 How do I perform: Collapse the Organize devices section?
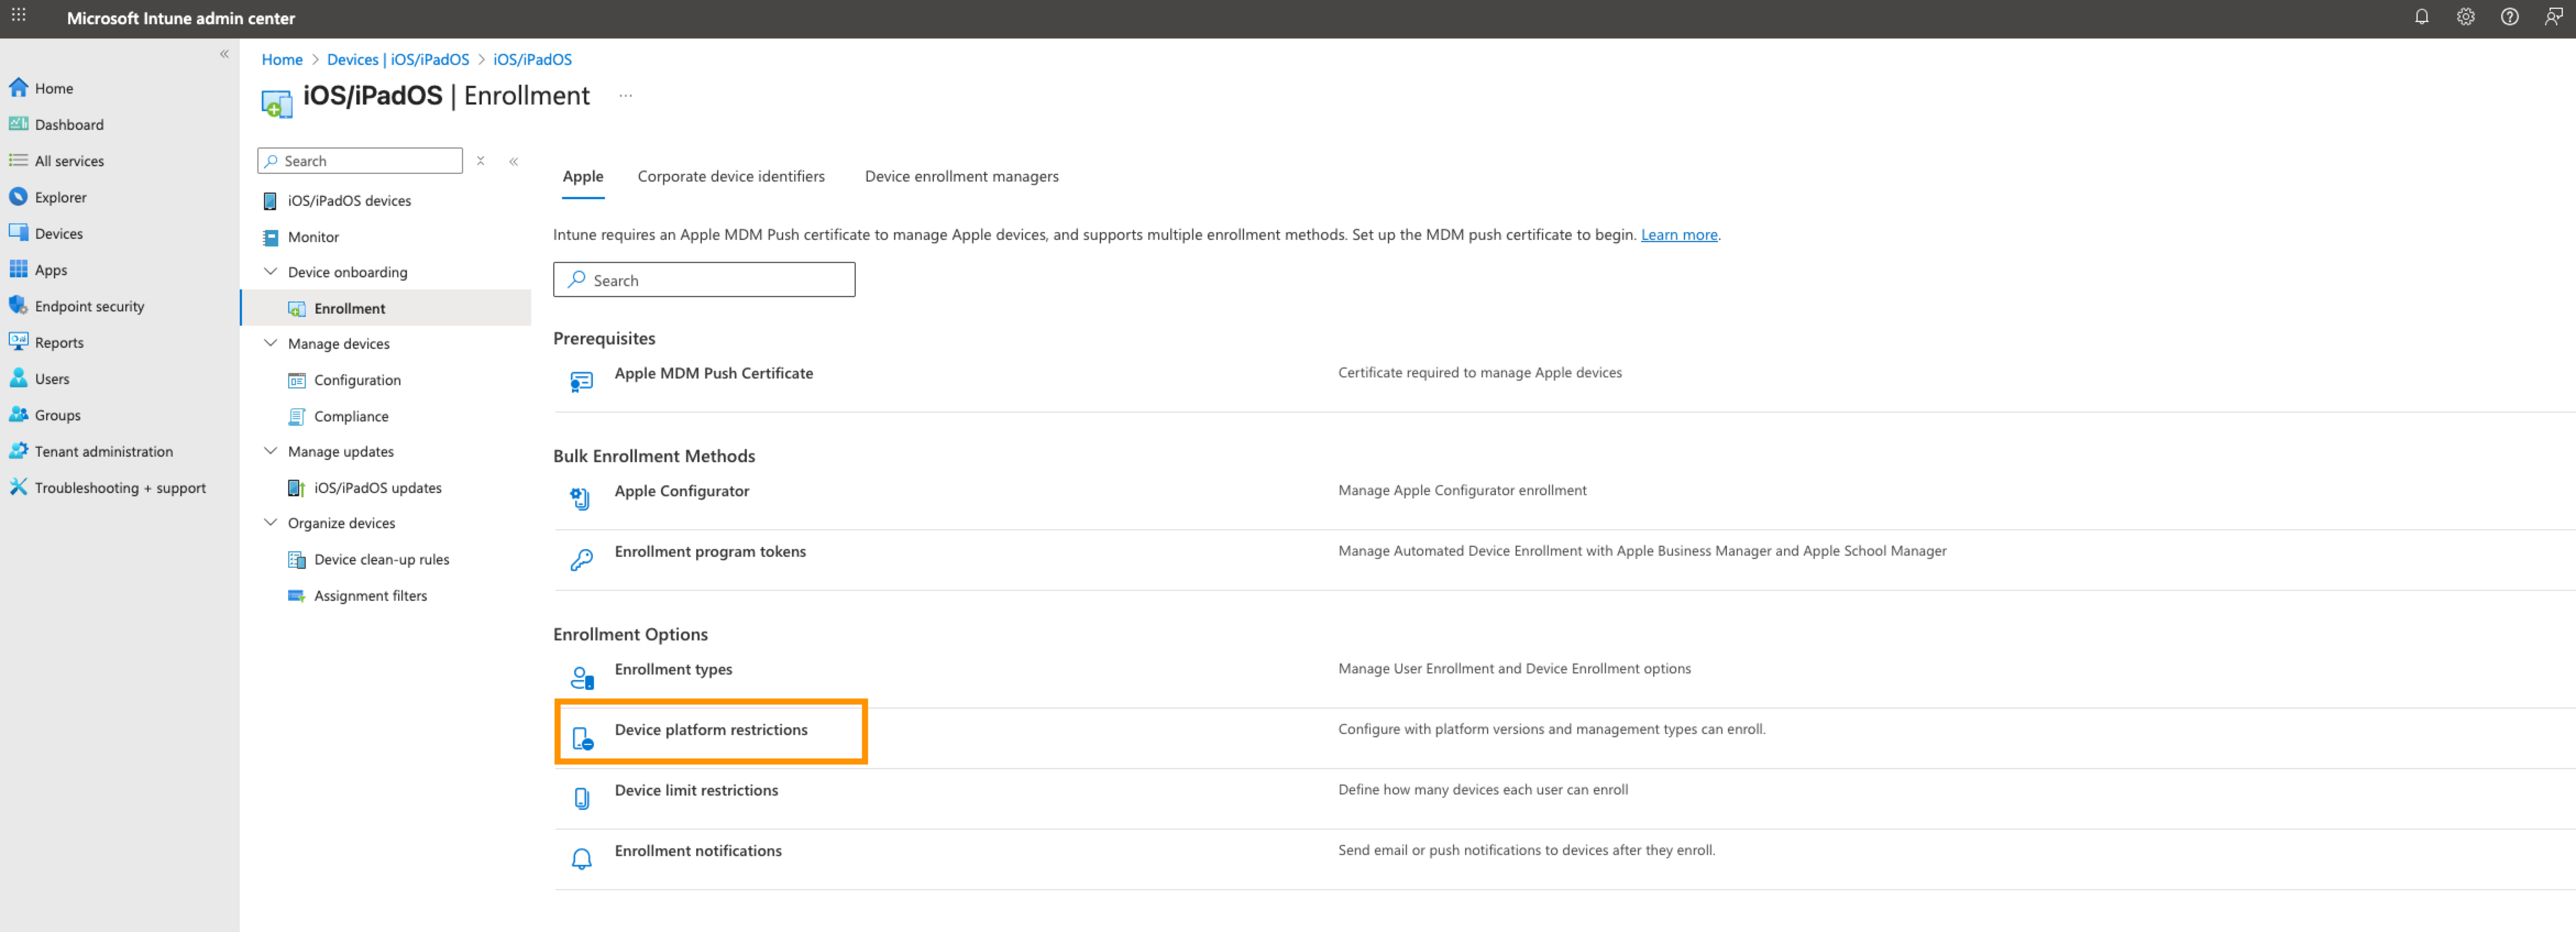point(270,522)
